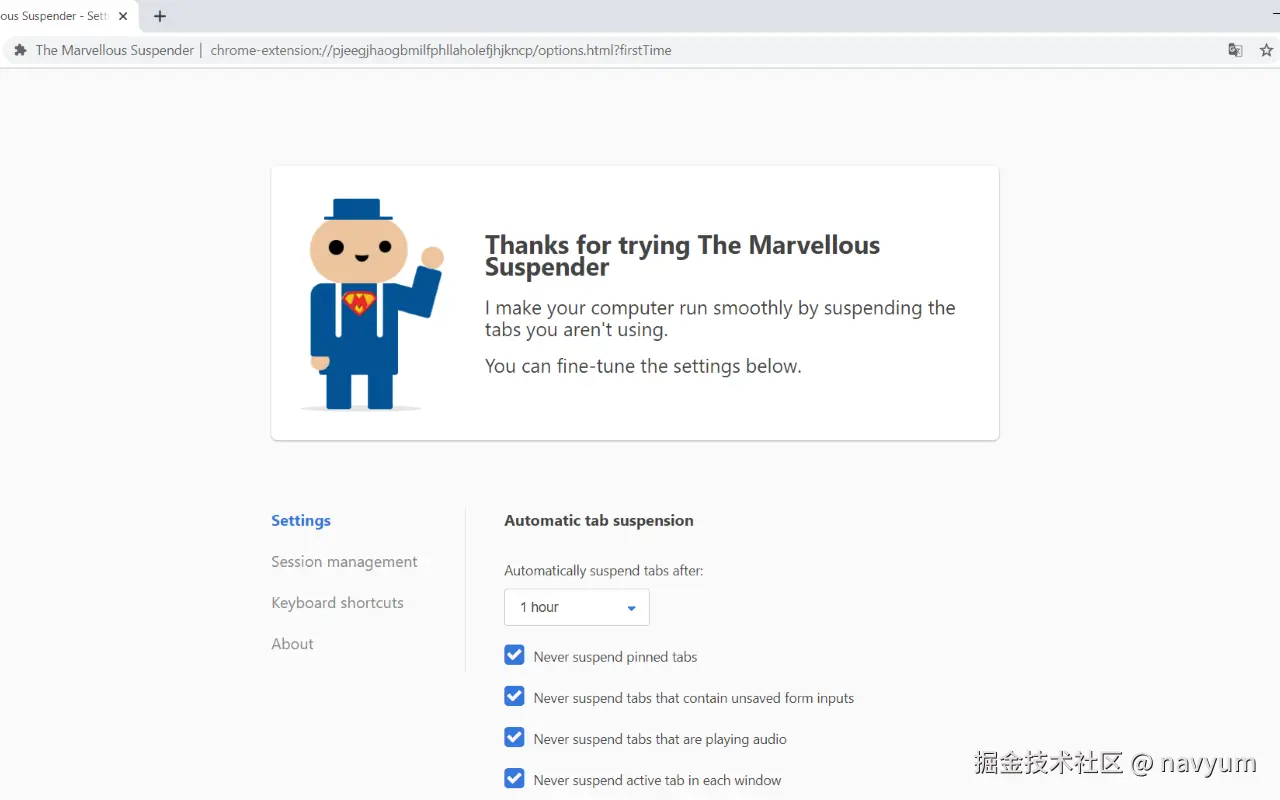Click the chrome-extension URL in address bar
Image resolution: width=1280 pixels, height=800 pixels.
click(x=441, y=50)
